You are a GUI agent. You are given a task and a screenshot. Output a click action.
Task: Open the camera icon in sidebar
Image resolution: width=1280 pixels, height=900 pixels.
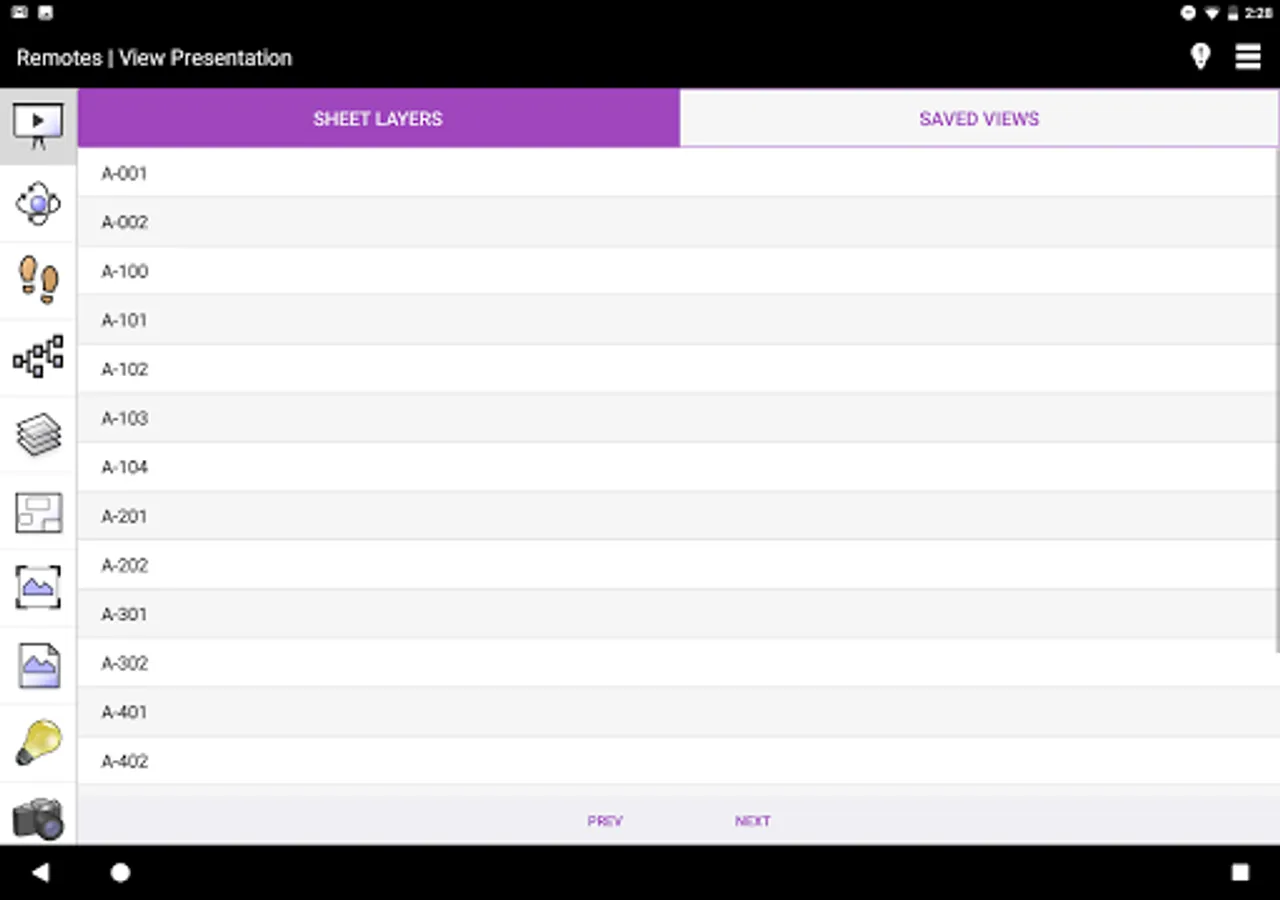[38, 819]
